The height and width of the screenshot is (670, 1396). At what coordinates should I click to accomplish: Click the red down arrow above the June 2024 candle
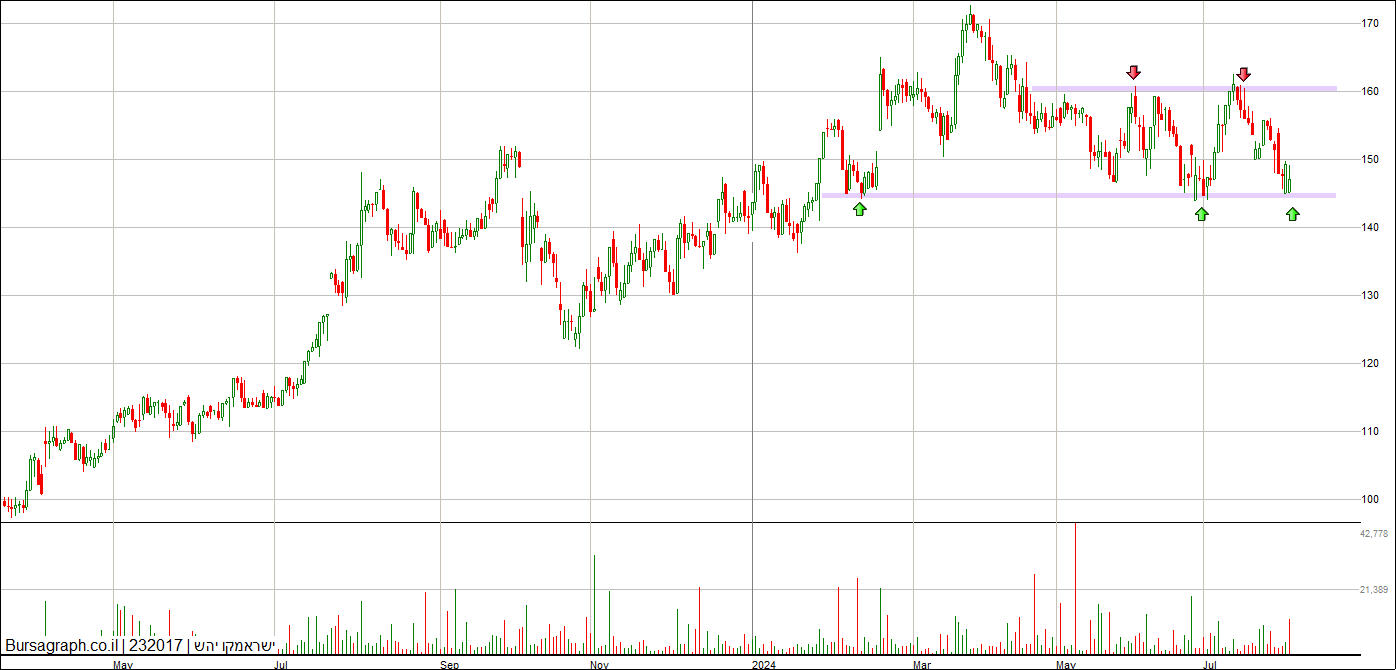1133,72
